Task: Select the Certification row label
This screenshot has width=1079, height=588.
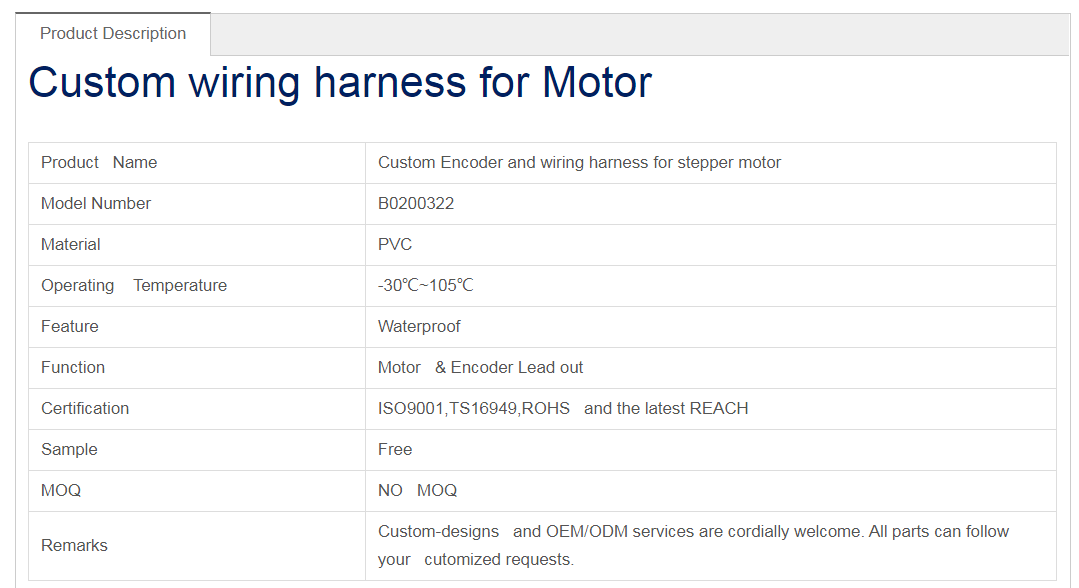Action: [x=85, y=409]
